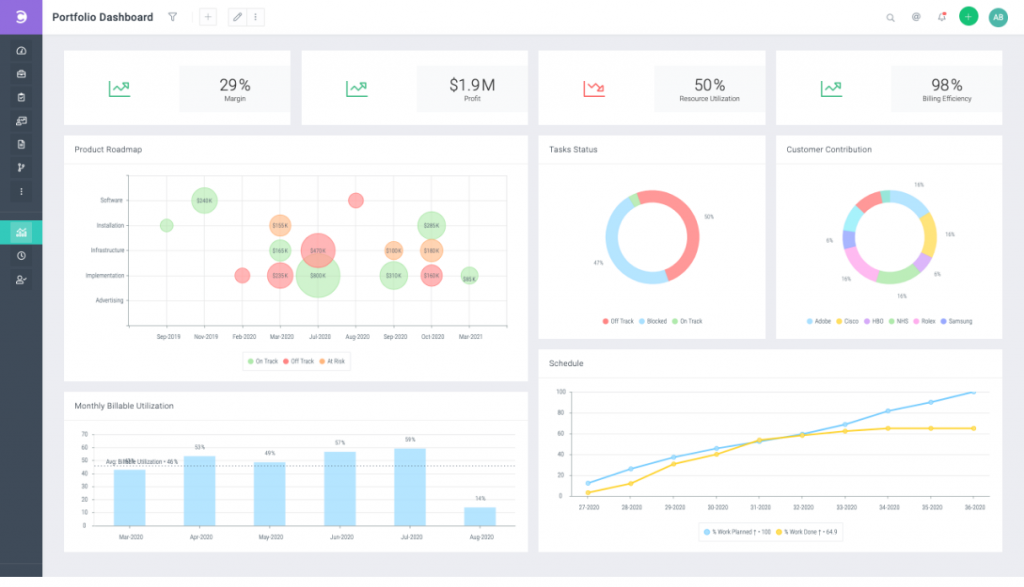
Task: Click the Jul-2020 bar showing 59%
Action: tap(410, 487)
